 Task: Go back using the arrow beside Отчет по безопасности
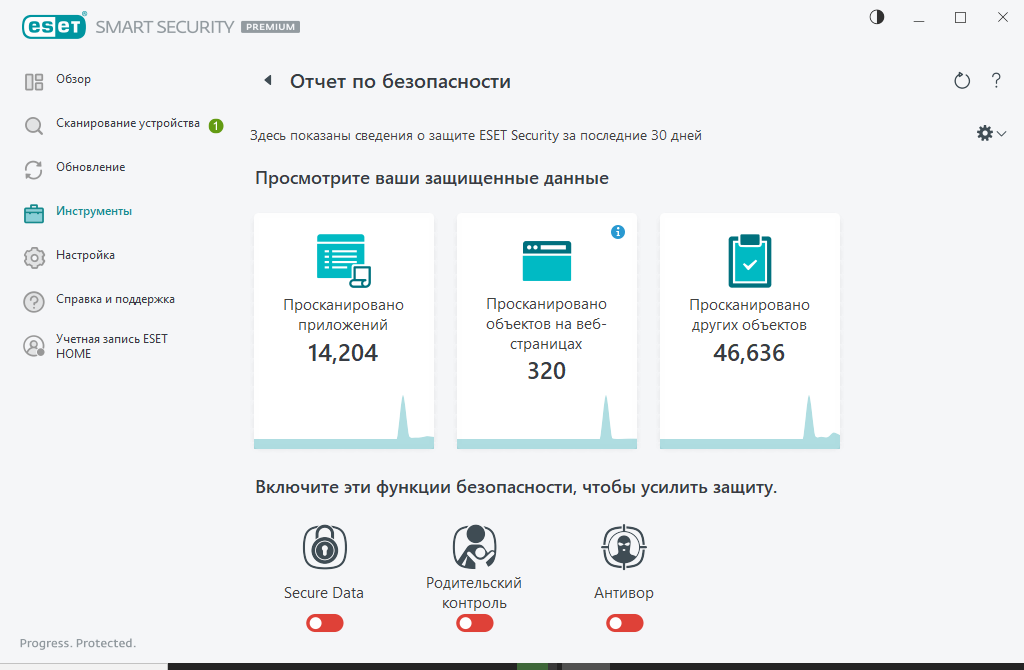tap(268, 80)
